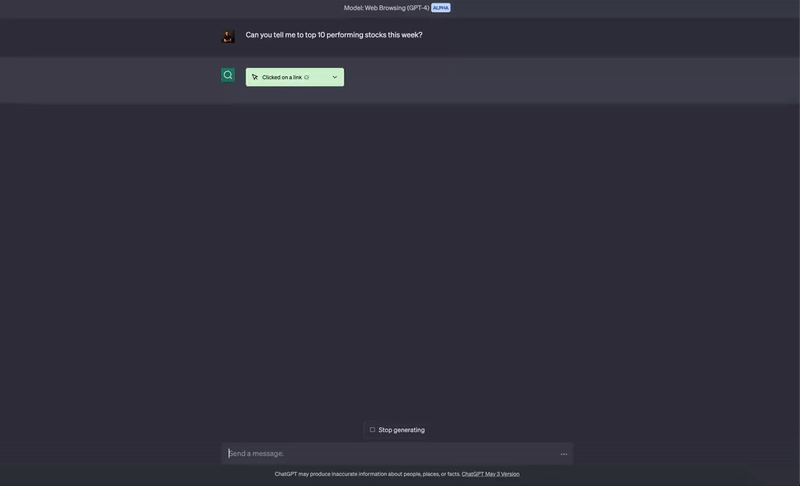Screen dimensions: 800x486
Task: Click the assistant response row background
Action: point(561,81)
